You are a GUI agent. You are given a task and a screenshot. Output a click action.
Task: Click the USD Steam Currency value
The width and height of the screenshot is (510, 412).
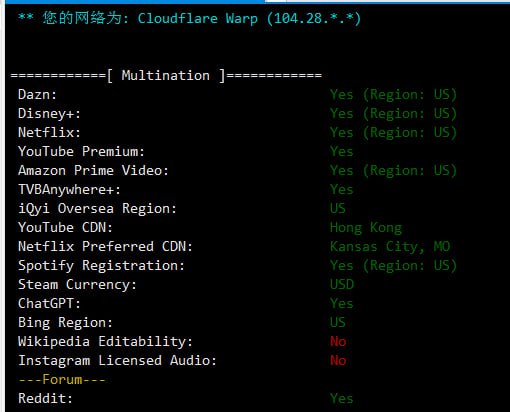pos(342,285)
